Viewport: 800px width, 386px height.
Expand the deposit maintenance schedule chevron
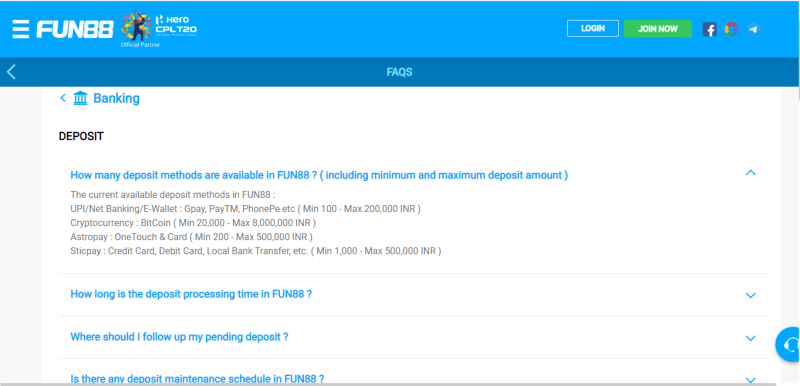(750, 380)
